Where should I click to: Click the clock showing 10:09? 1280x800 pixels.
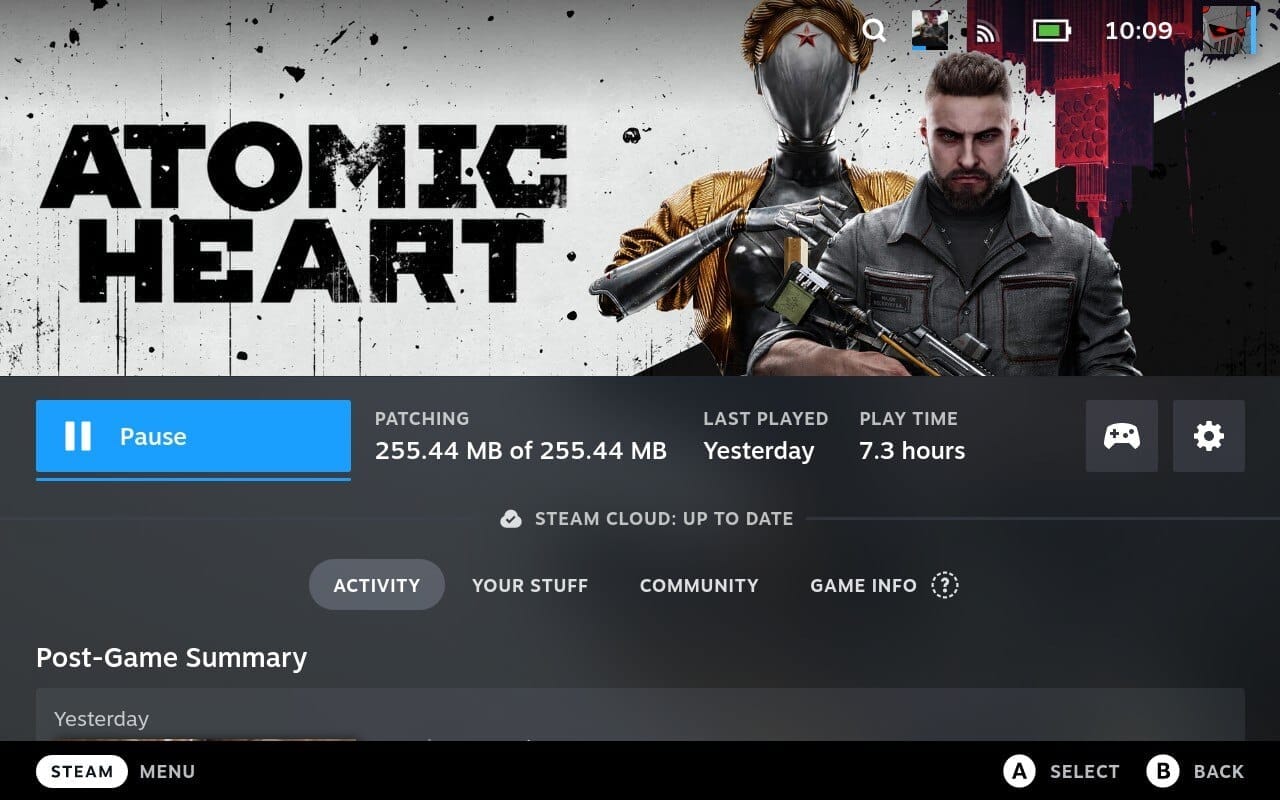[1138, 31]
